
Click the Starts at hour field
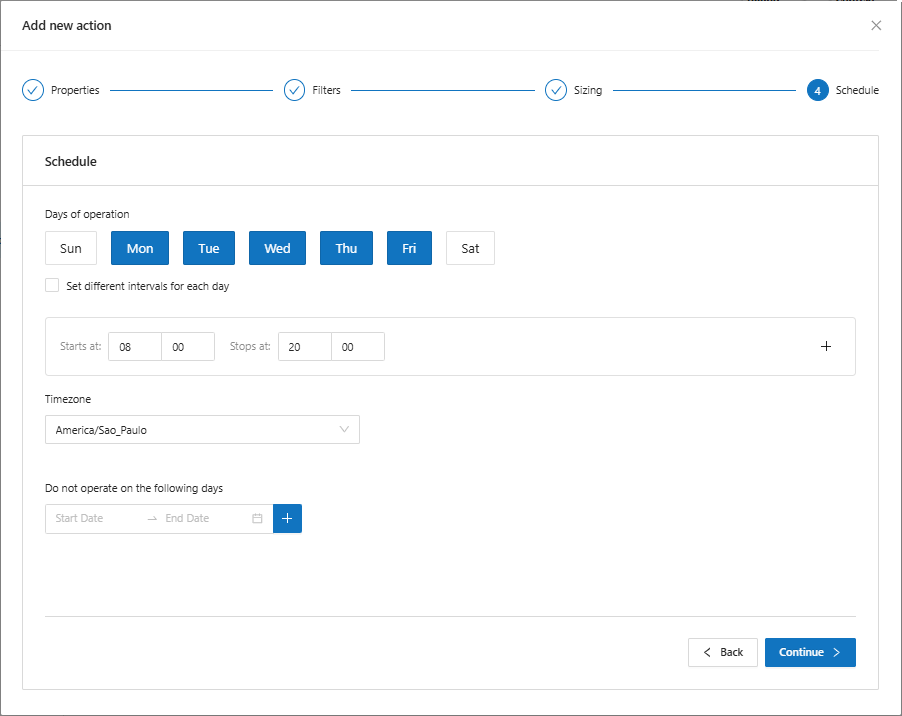click(134, 347)
